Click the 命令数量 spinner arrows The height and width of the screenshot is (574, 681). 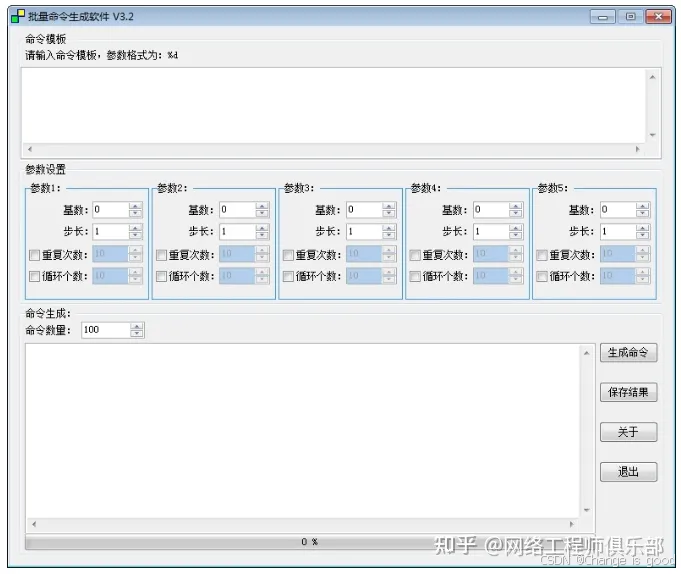pyautogui.click(x=137, y=330)
